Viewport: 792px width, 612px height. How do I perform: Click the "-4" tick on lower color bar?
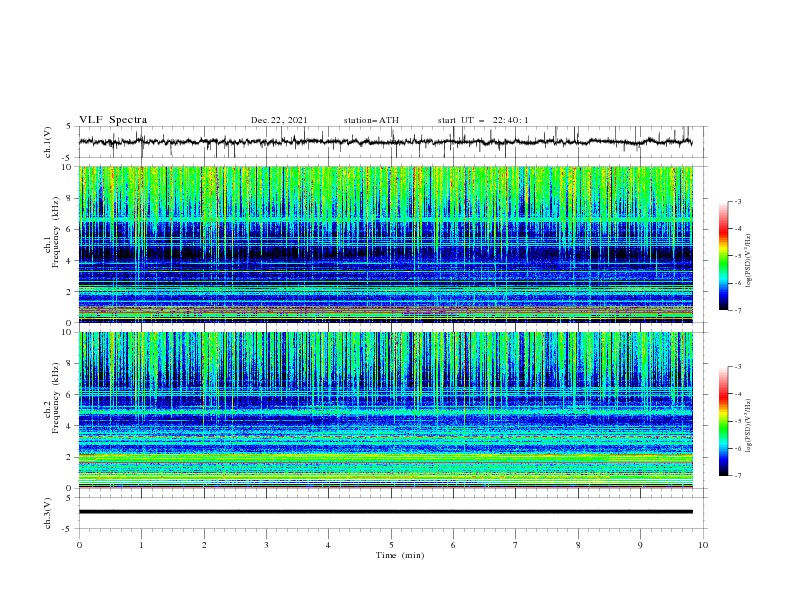click(x=737, y=394)
